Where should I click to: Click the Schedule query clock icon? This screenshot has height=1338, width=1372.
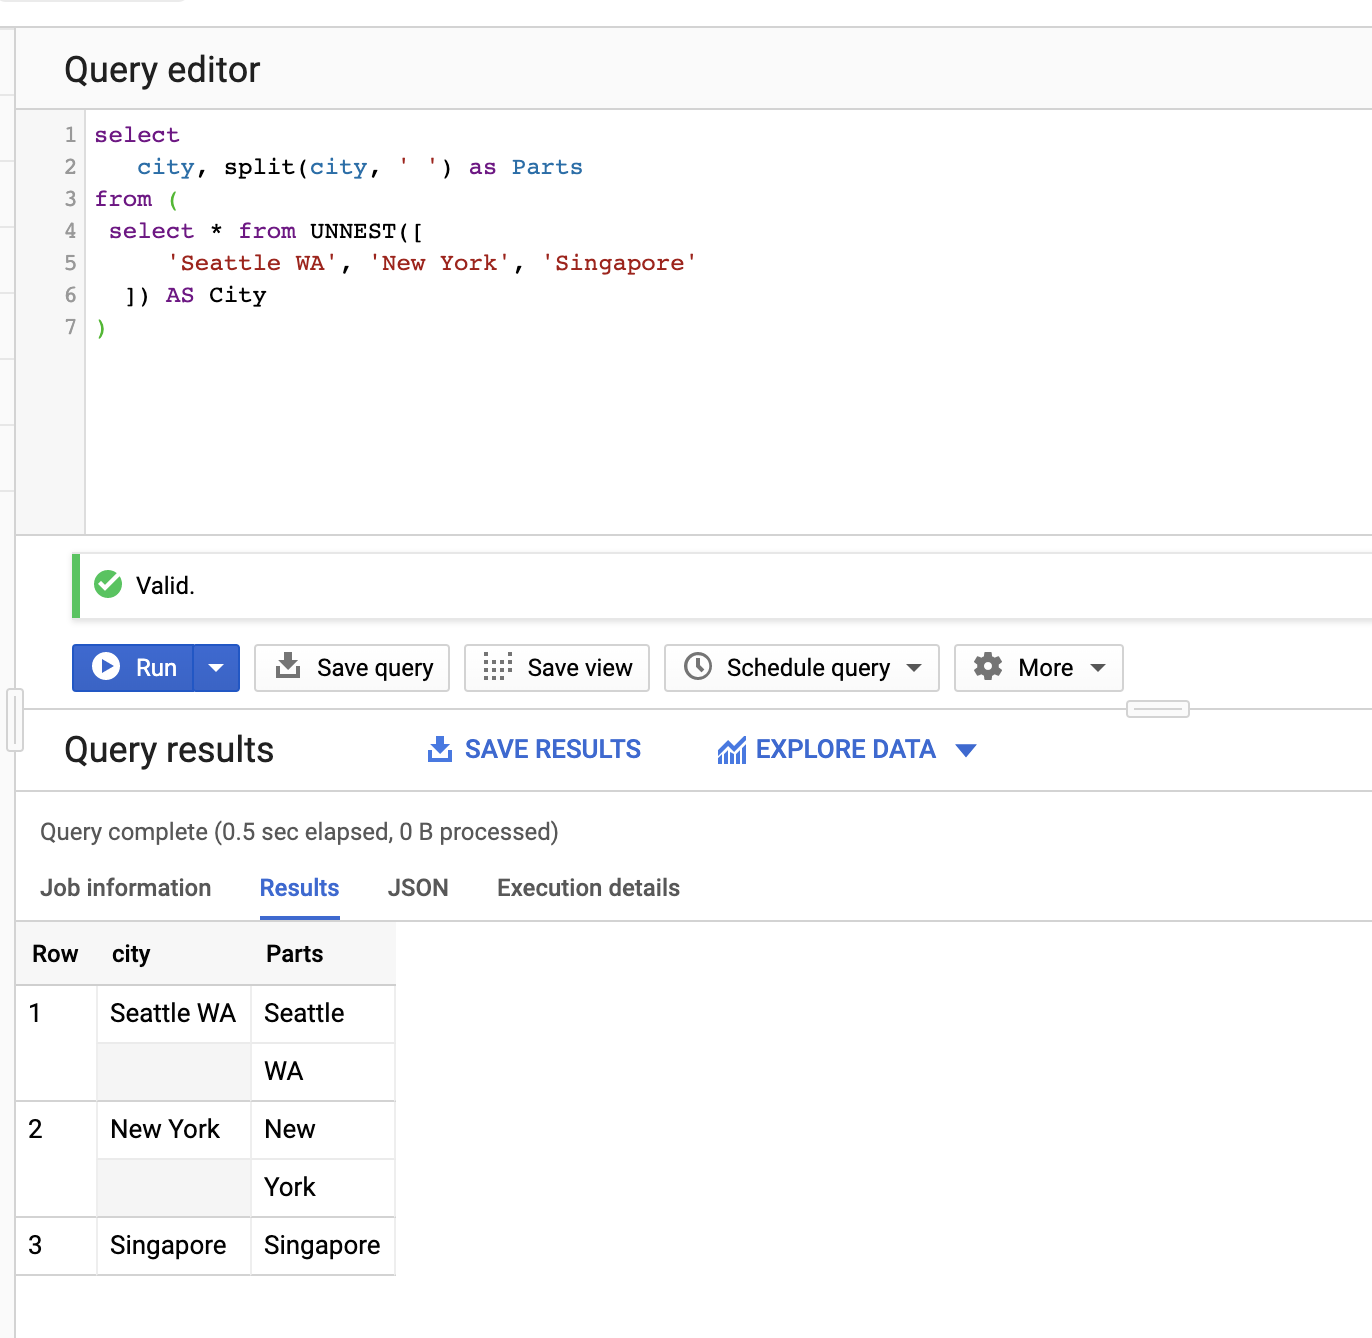click(x=699, y=667)
